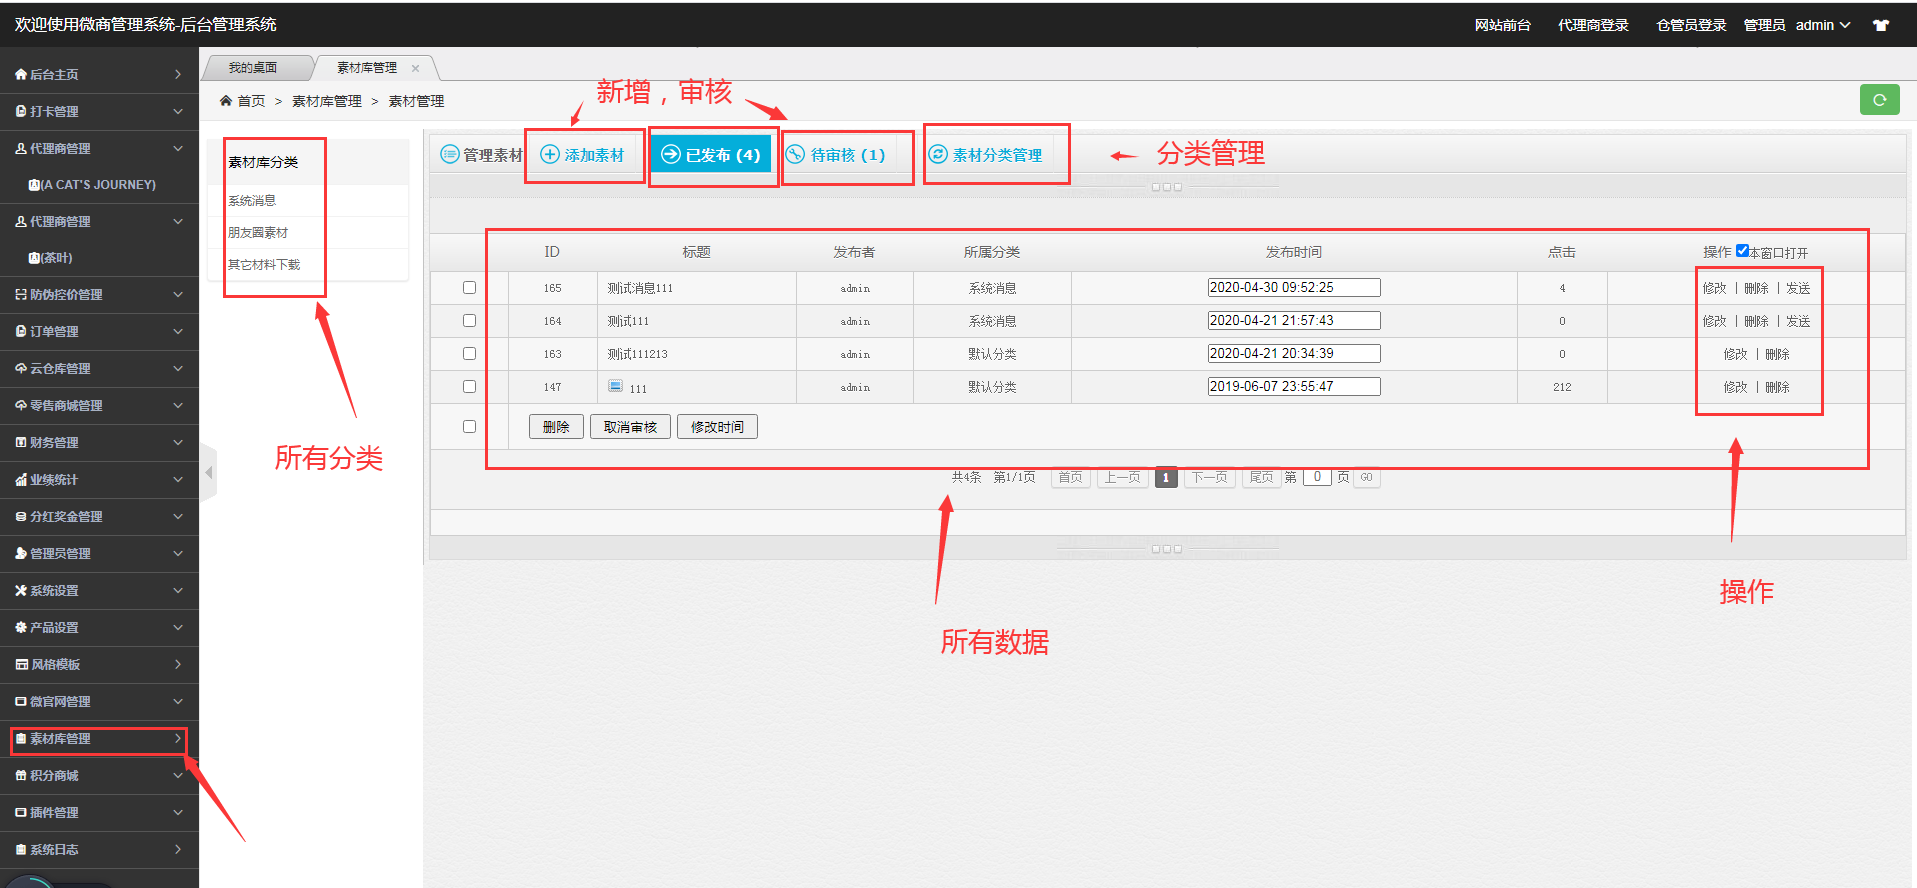Screen dimensions: 1917x888
Task: Click the 风格模板 icon in sidebar
Action: (21, 664)
